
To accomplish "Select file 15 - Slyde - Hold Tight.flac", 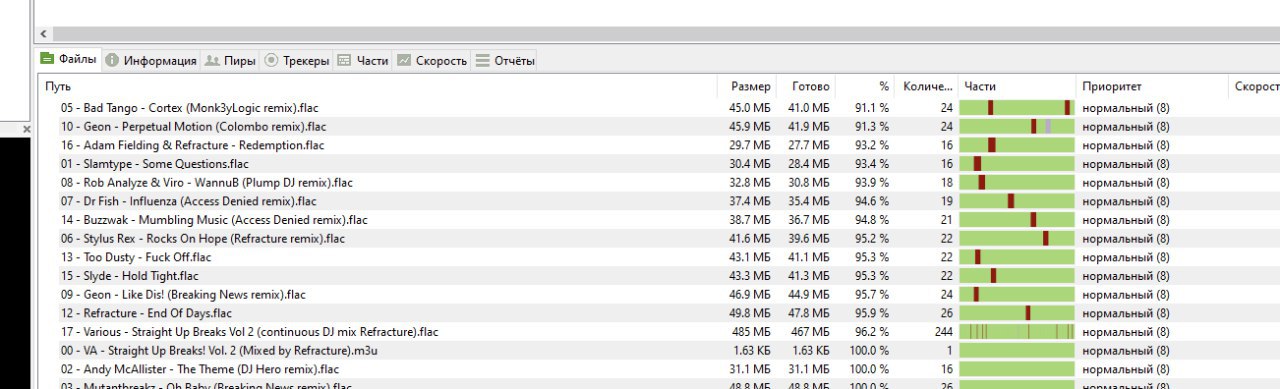I will (129, 275).
